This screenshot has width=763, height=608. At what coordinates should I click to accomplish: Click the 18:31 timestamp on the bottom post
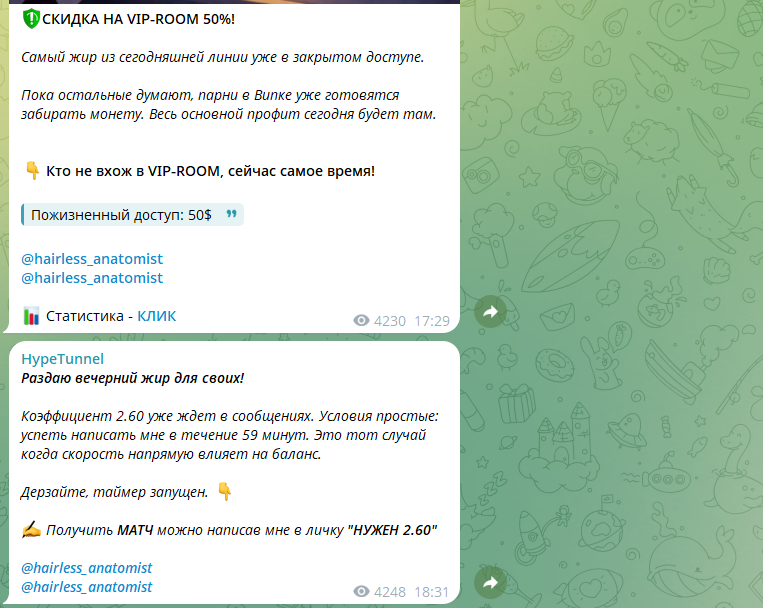pyautogui.click(x=431, y=592)
